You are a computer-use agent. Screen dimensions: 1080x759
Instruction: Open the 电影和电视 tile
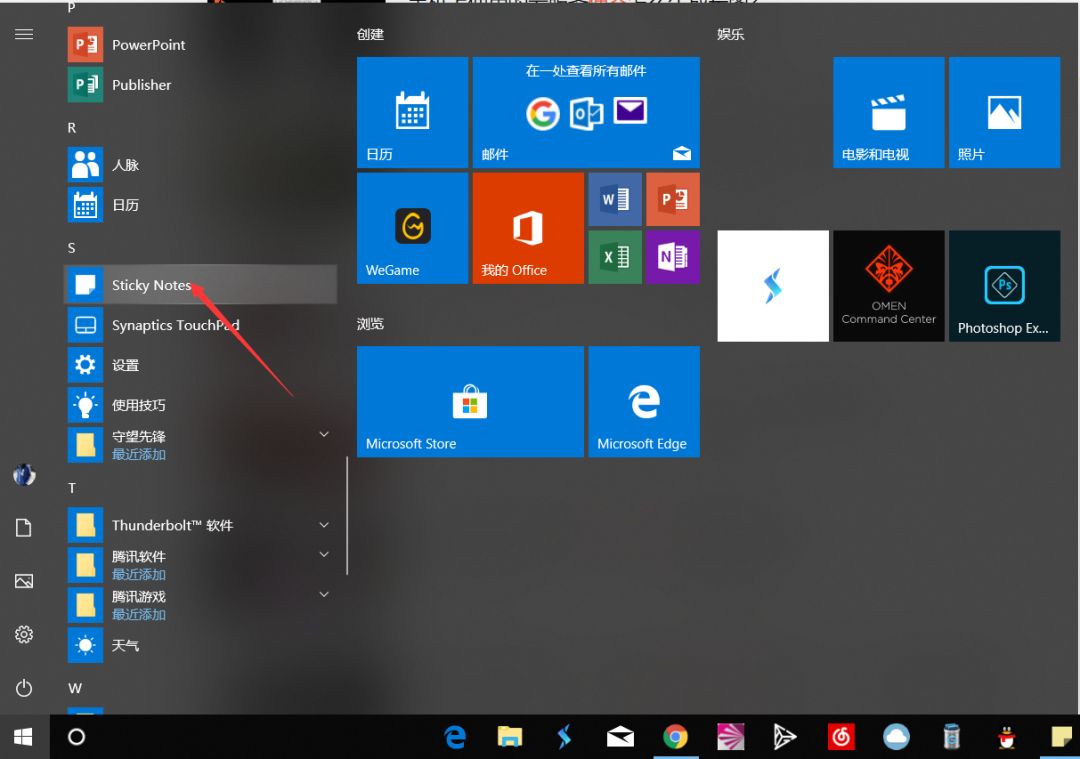[889, 112]
